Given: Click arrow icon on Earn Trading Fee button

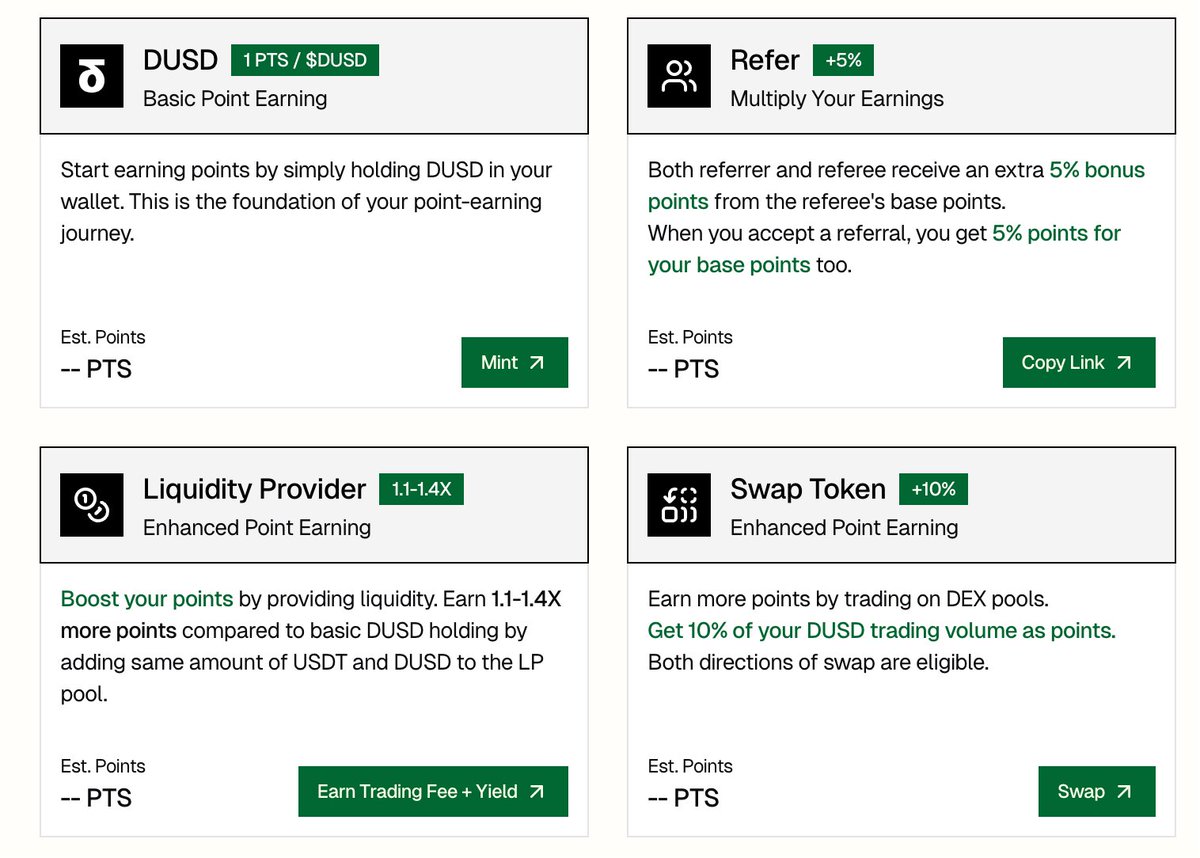Looking at the screenshot, I should (537, 792).
